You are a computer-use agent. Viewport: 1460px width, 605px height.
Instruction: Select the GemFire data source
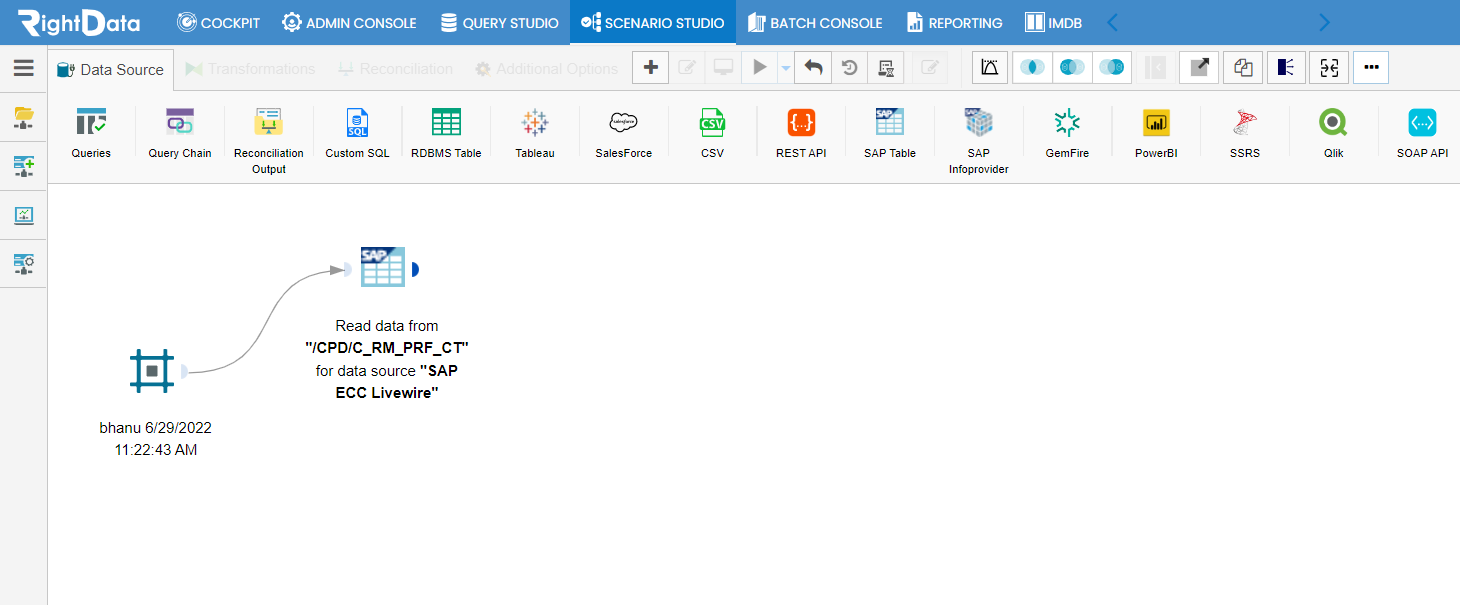point(1067,133)
